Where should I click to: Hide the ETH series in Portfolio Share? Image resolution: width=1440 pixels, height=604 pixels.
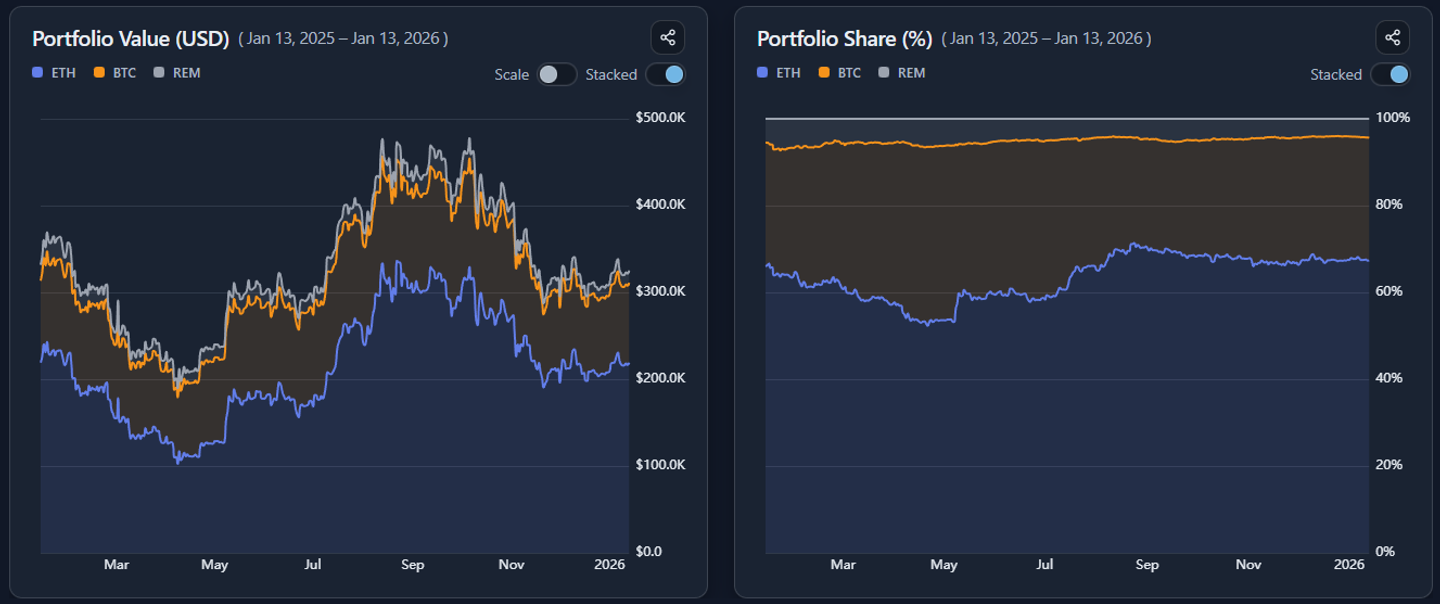point(779,73)
